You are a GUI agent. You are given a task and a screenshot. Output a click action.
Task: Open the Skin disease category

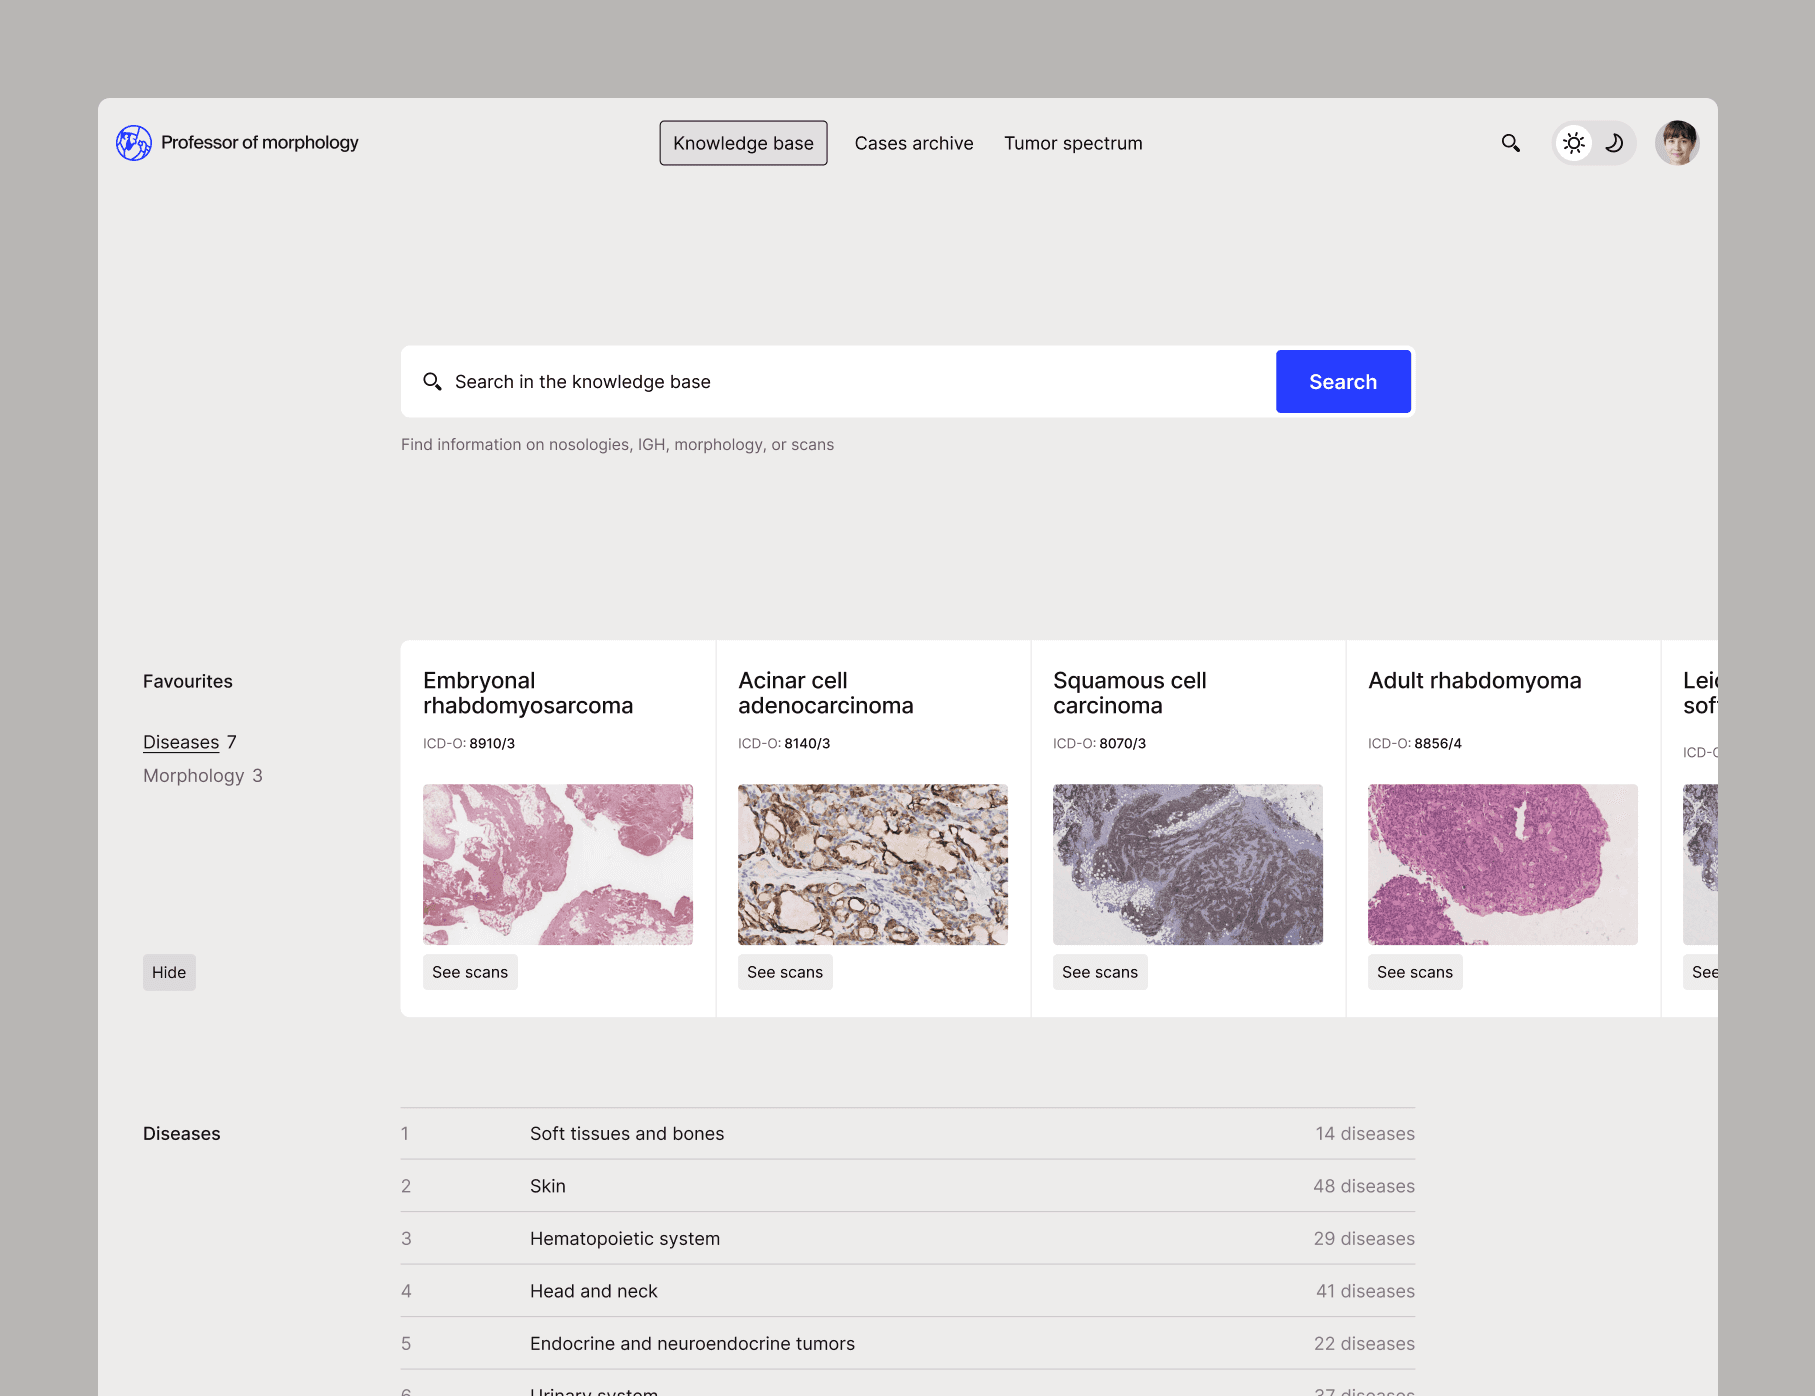908,1186
